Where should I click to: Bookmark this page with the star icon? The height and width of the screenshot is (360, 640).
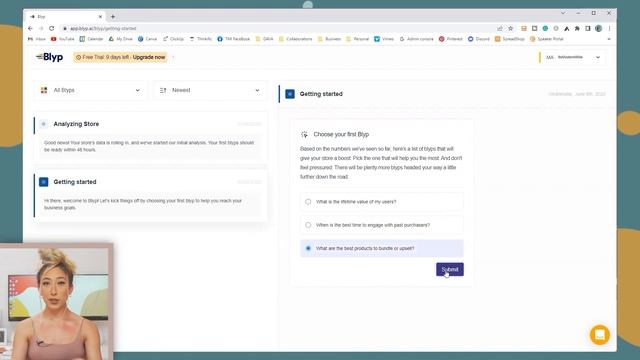511,29
